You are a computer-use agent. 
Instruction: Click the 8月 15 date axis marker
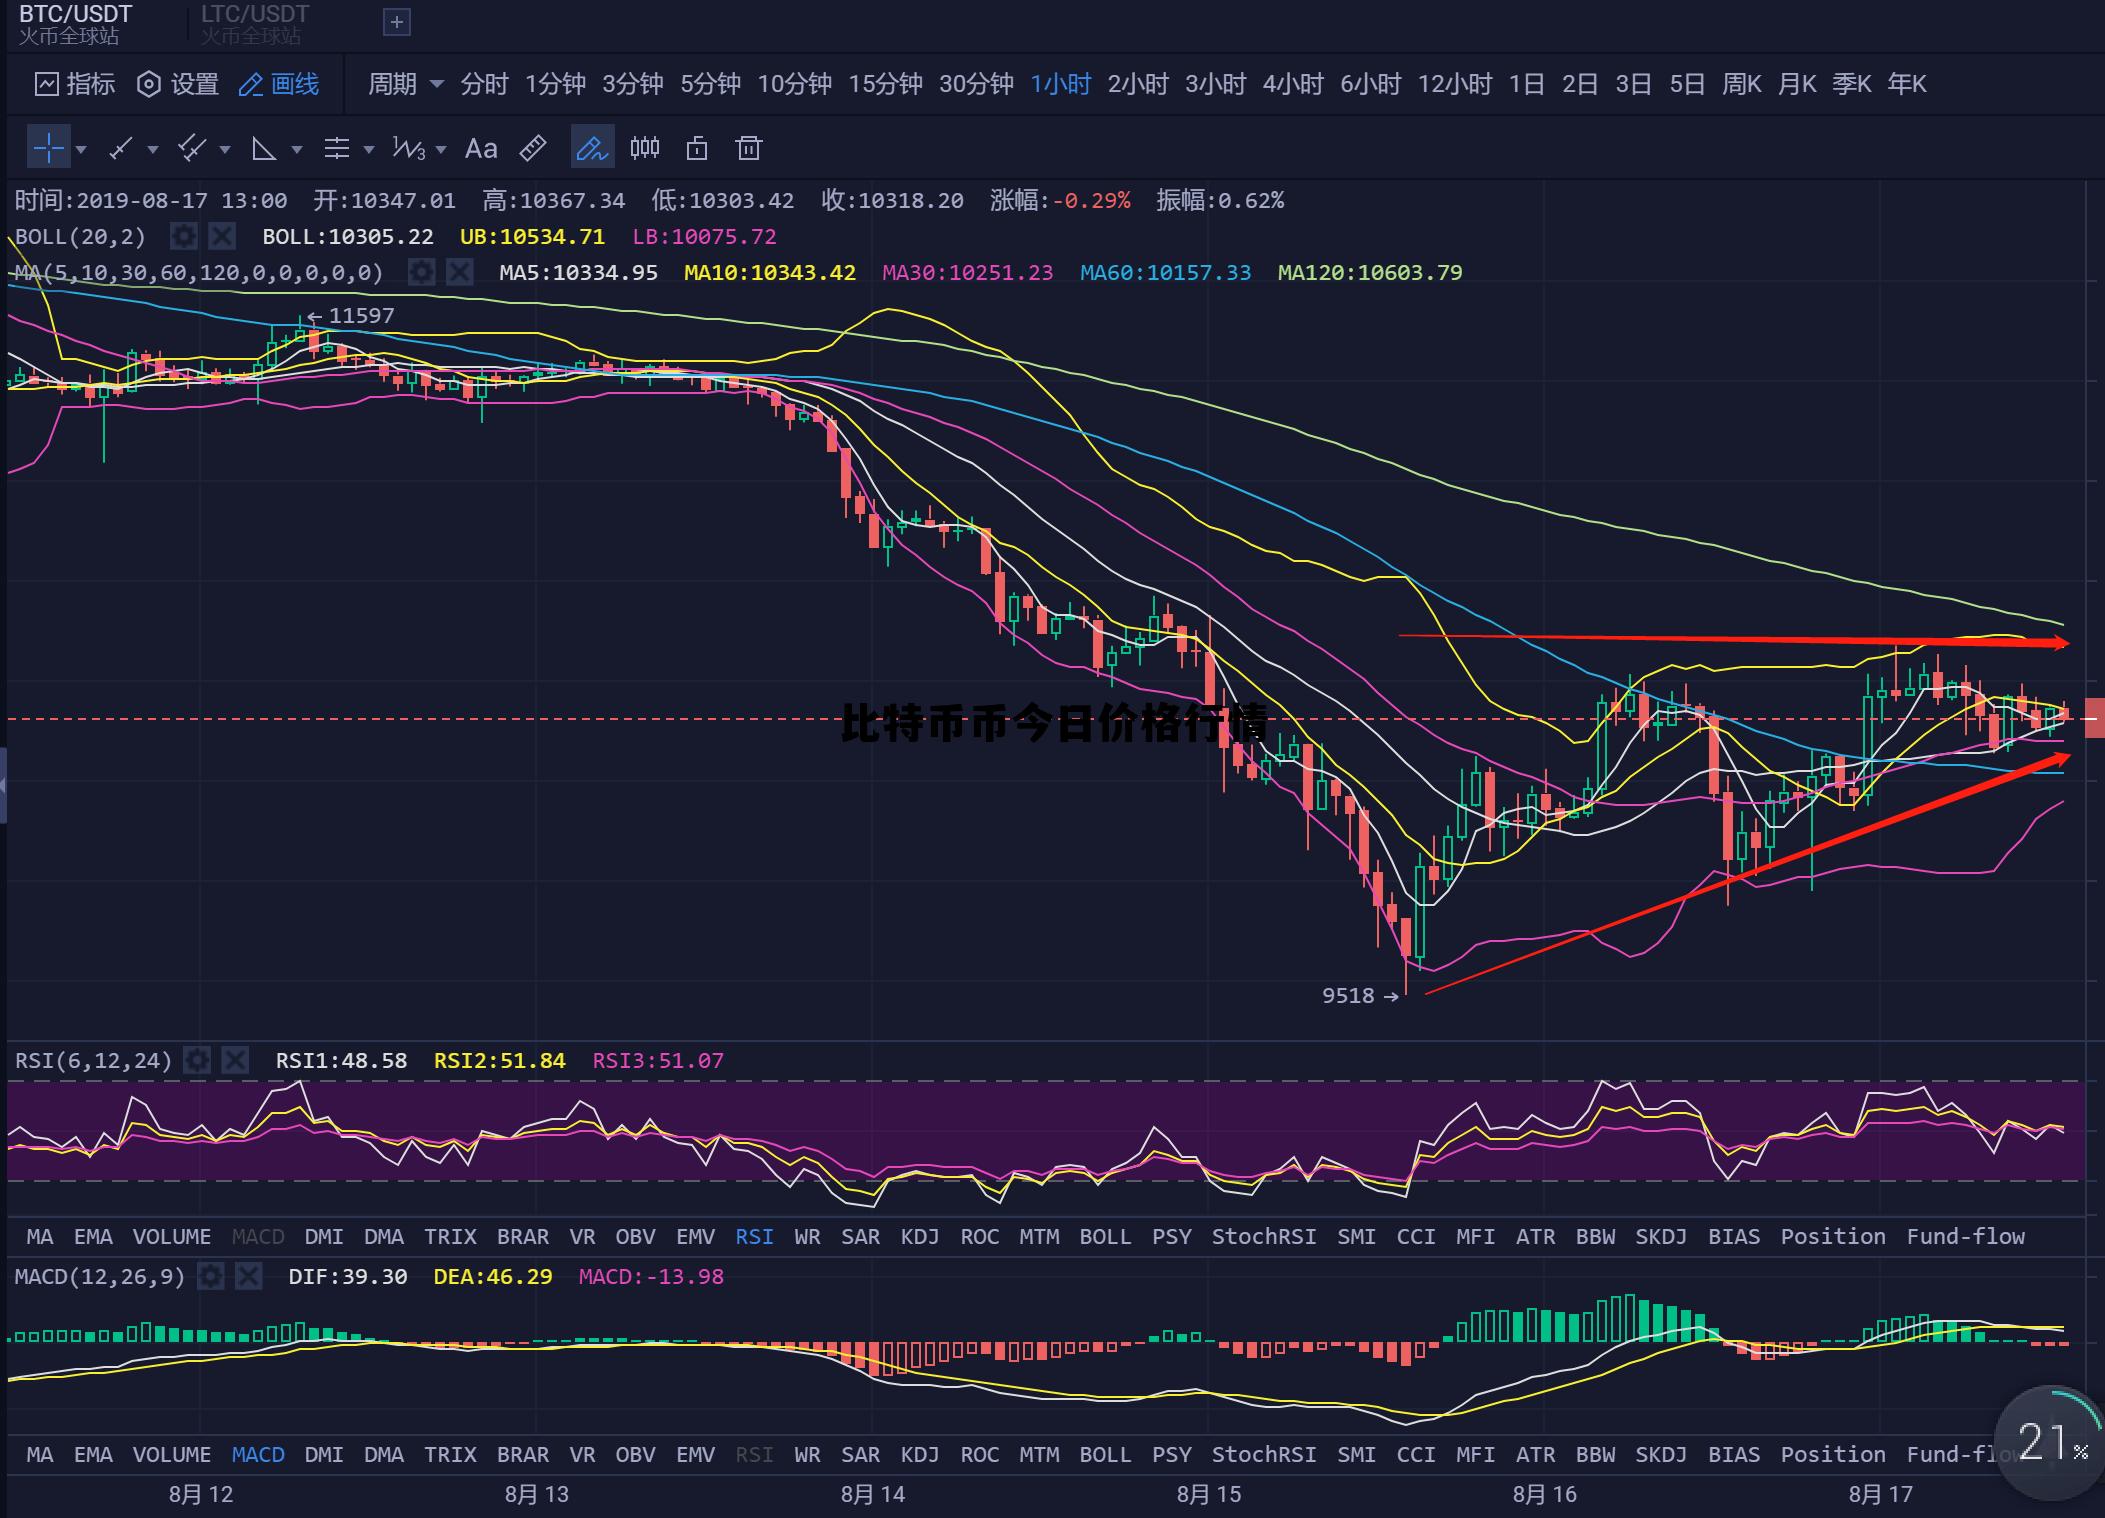[1209, 1495]
